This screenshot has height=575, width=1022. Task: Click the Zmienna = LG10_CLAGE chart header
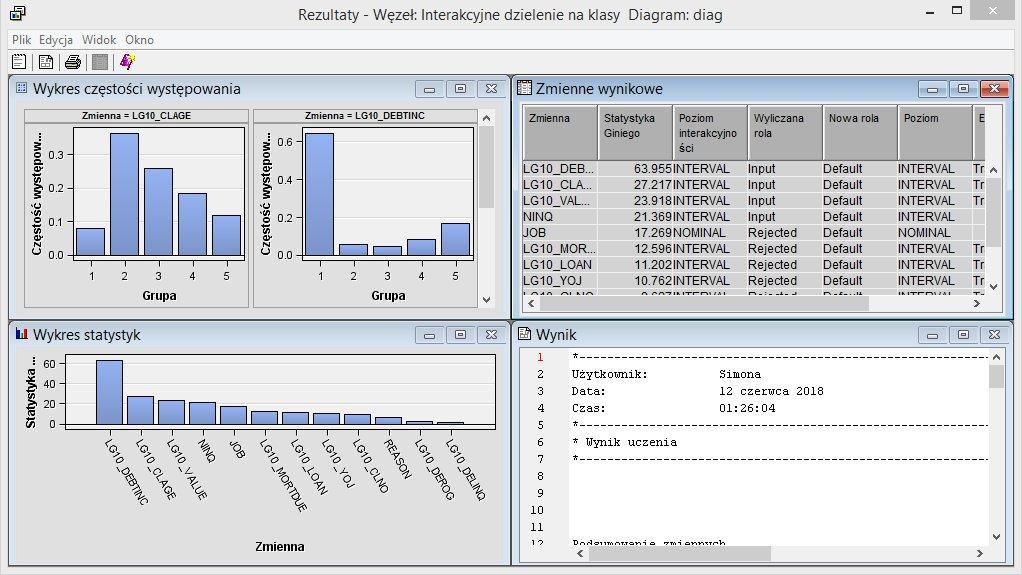coord(136,115)
